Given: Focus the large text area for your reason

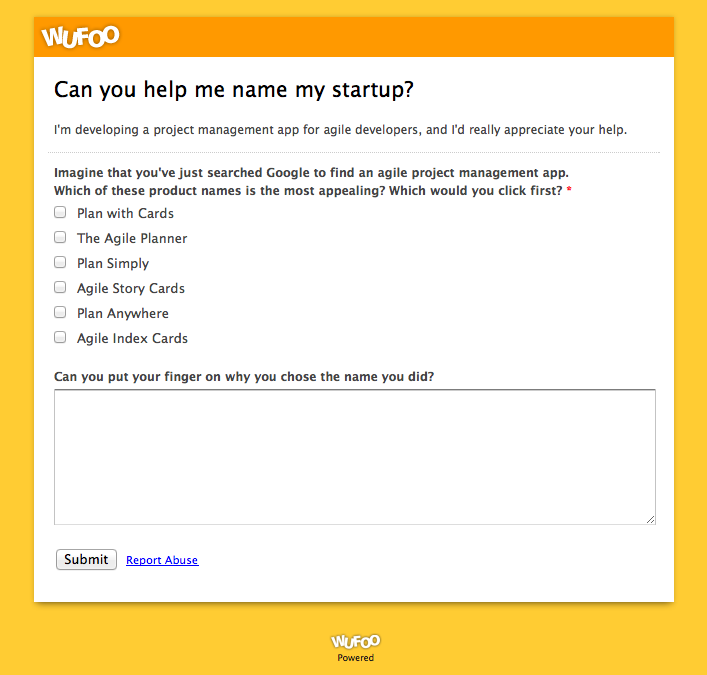Looking at the screenshot, I should (x=355, y=457).
